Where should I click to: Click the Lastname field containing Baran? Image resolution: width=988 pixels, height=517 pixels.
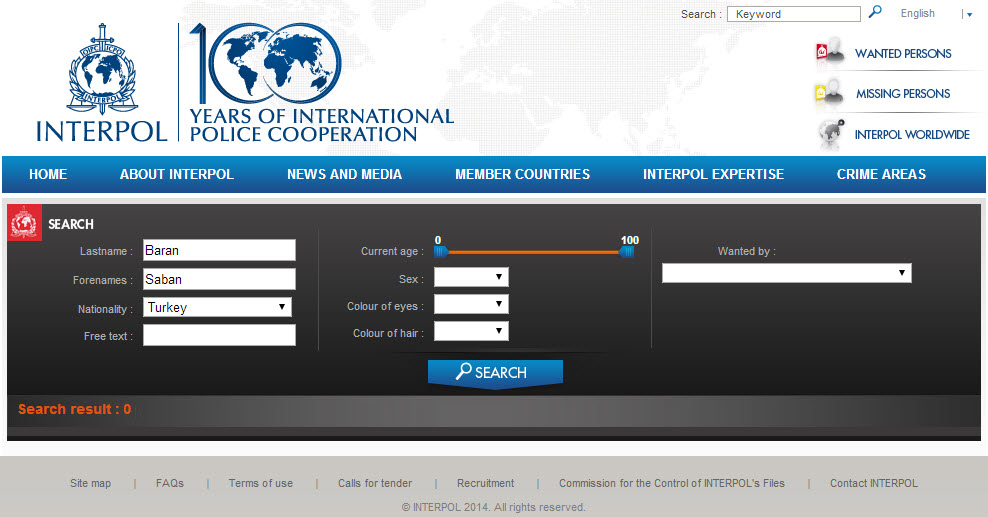pos(219,250)
